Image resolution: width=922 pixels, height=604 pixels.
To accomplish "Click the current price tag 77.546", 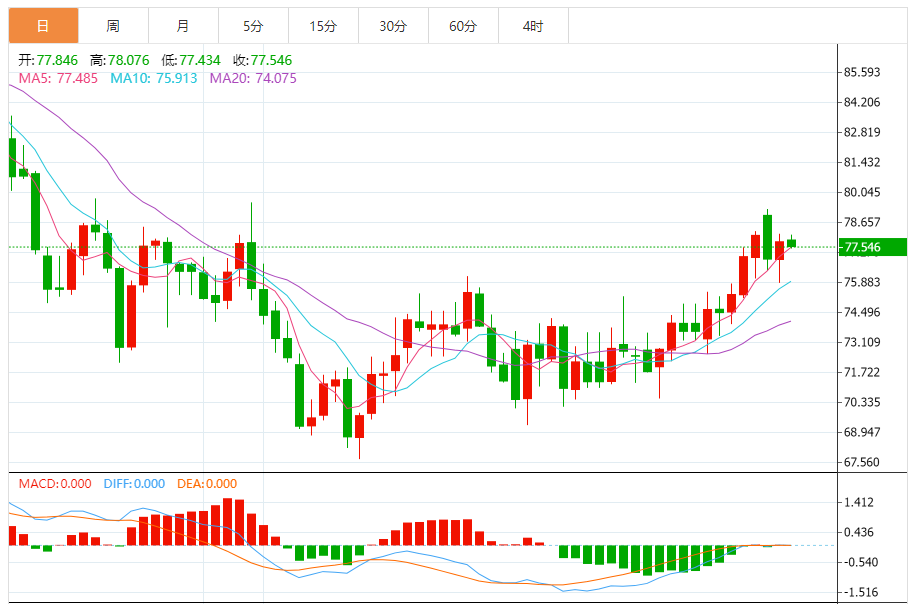I will [x=872, y=247].
